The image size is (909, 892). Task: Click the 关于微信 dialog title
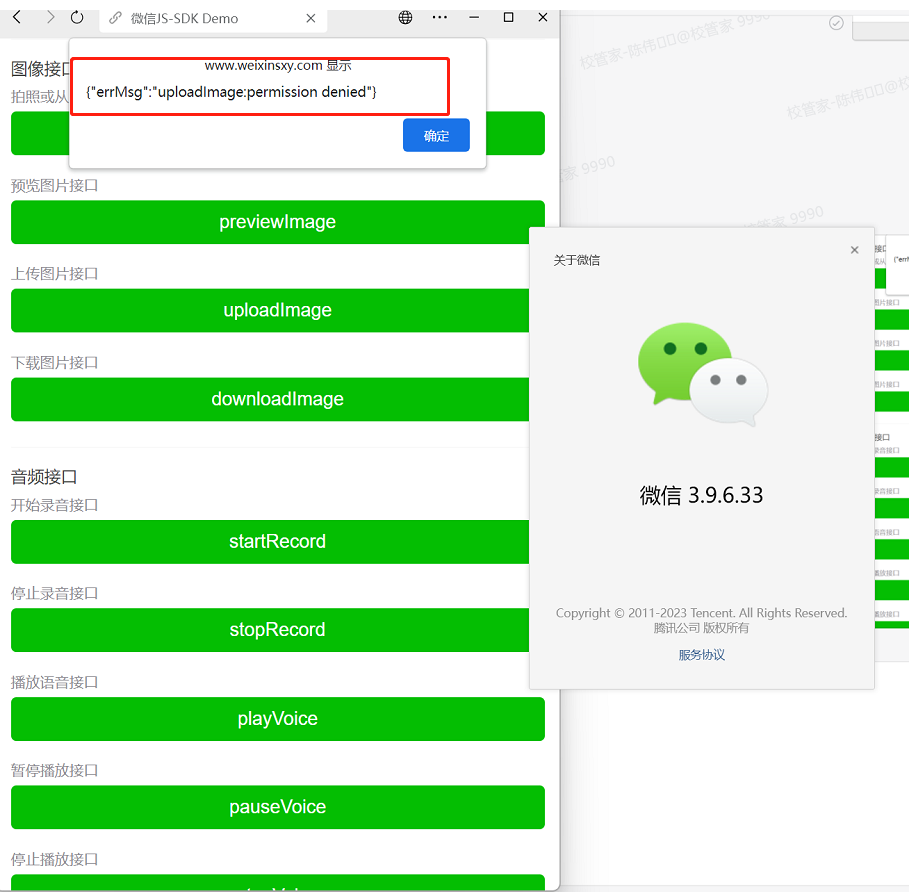coord(577,260)
